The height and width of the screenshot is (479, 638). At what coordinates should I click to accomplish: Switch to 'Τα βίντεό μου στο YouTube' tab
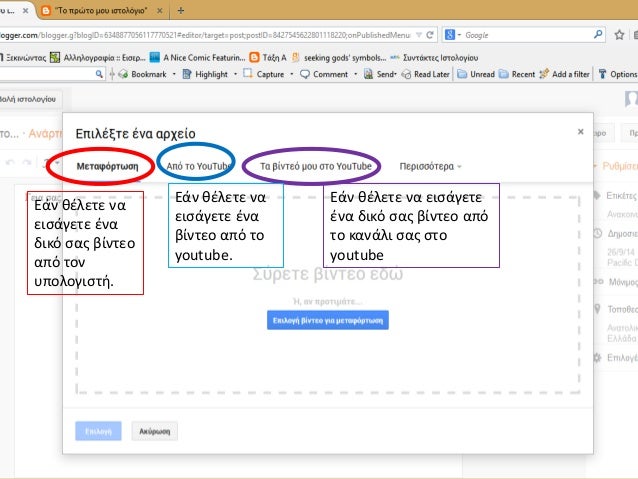click(316, 166)
